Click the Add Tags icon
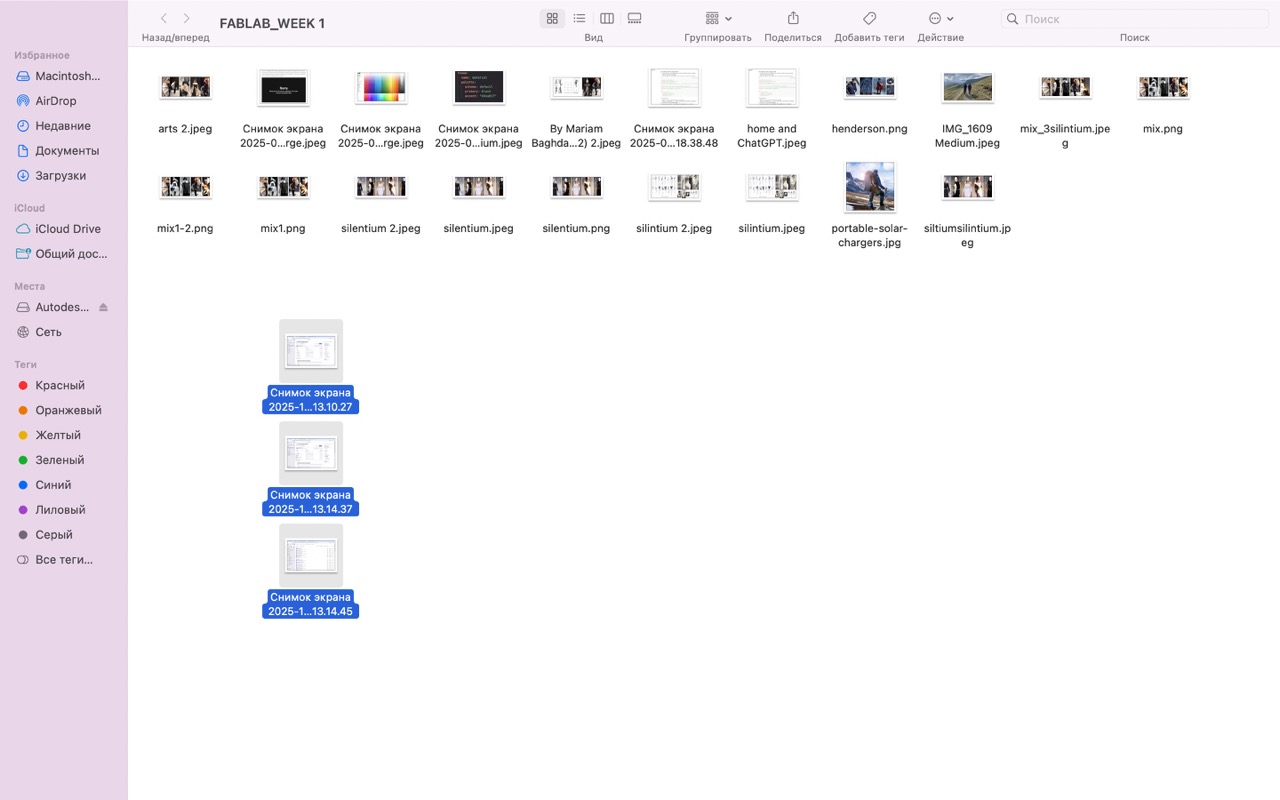 coord(869,18)
